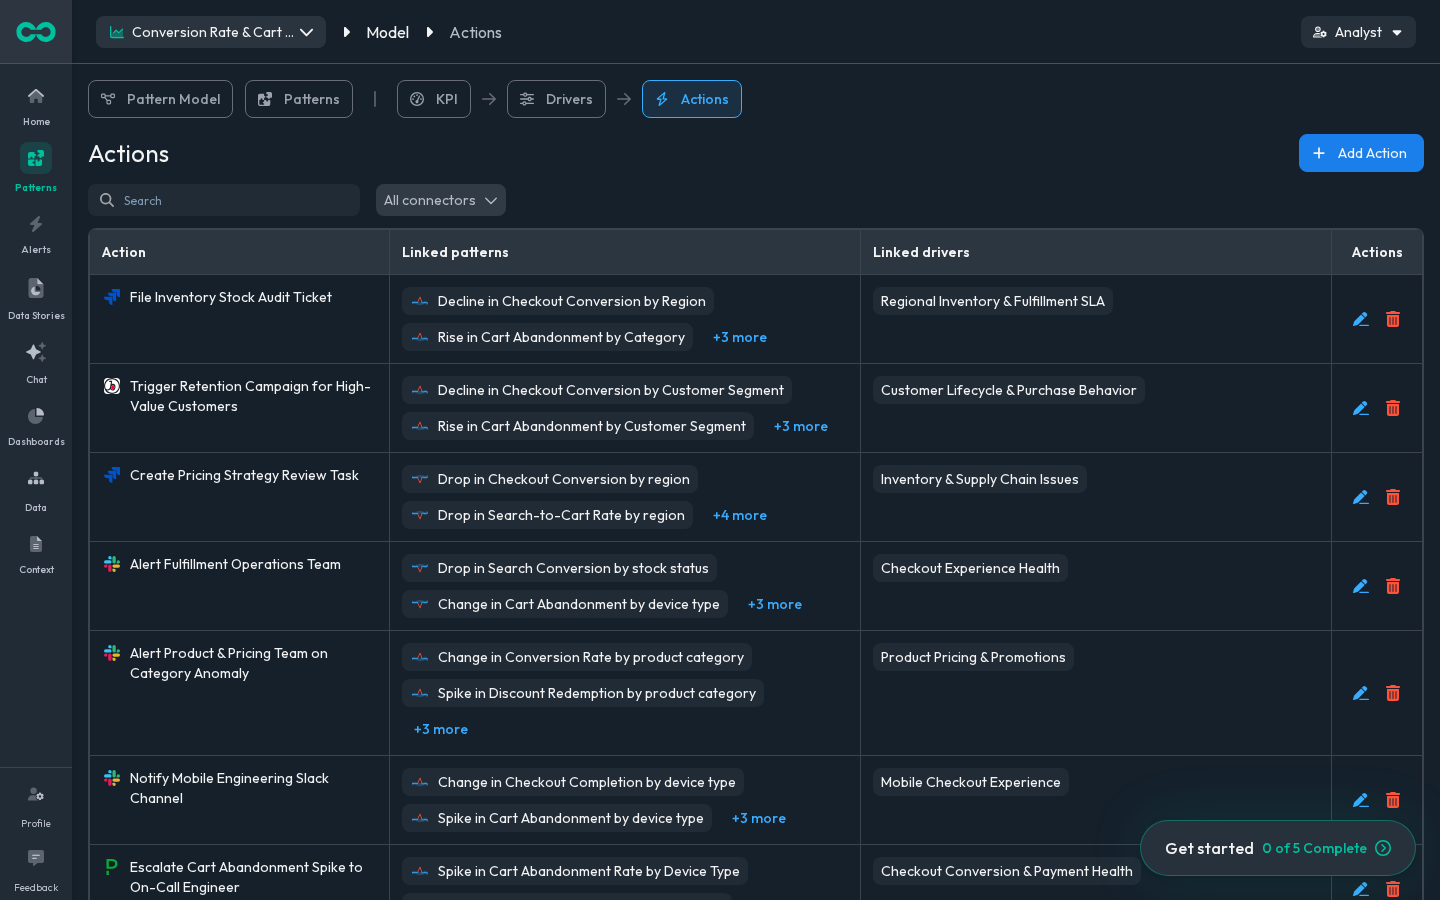This screenshot has width=1440, height=900.
Task: Select the Actions step tab
Action: click(692, 99)
